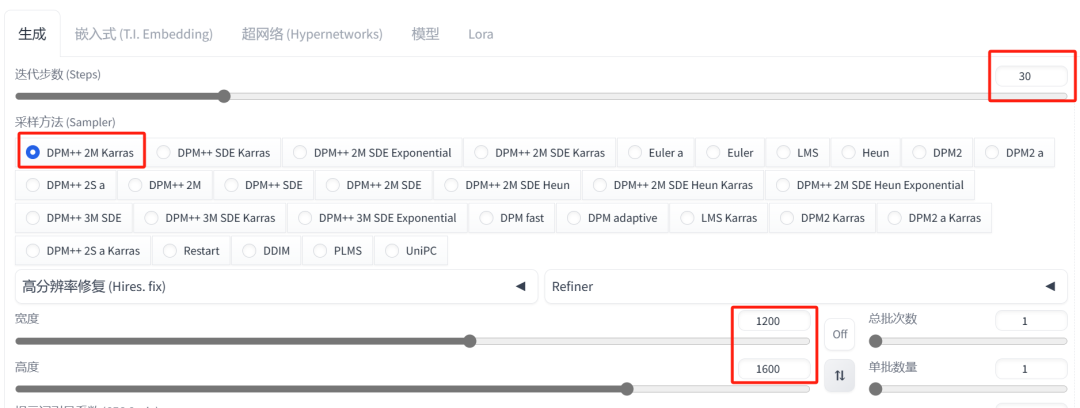Select the DPM2 a sampler
The height and width of the screenshot is (408, 1080).
1015,152
